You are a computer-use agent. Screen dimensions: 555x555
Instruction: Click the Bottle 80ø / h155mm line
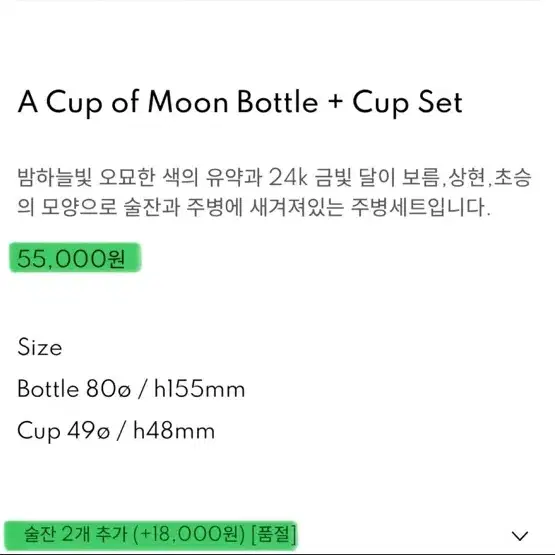tap(131, 389)
